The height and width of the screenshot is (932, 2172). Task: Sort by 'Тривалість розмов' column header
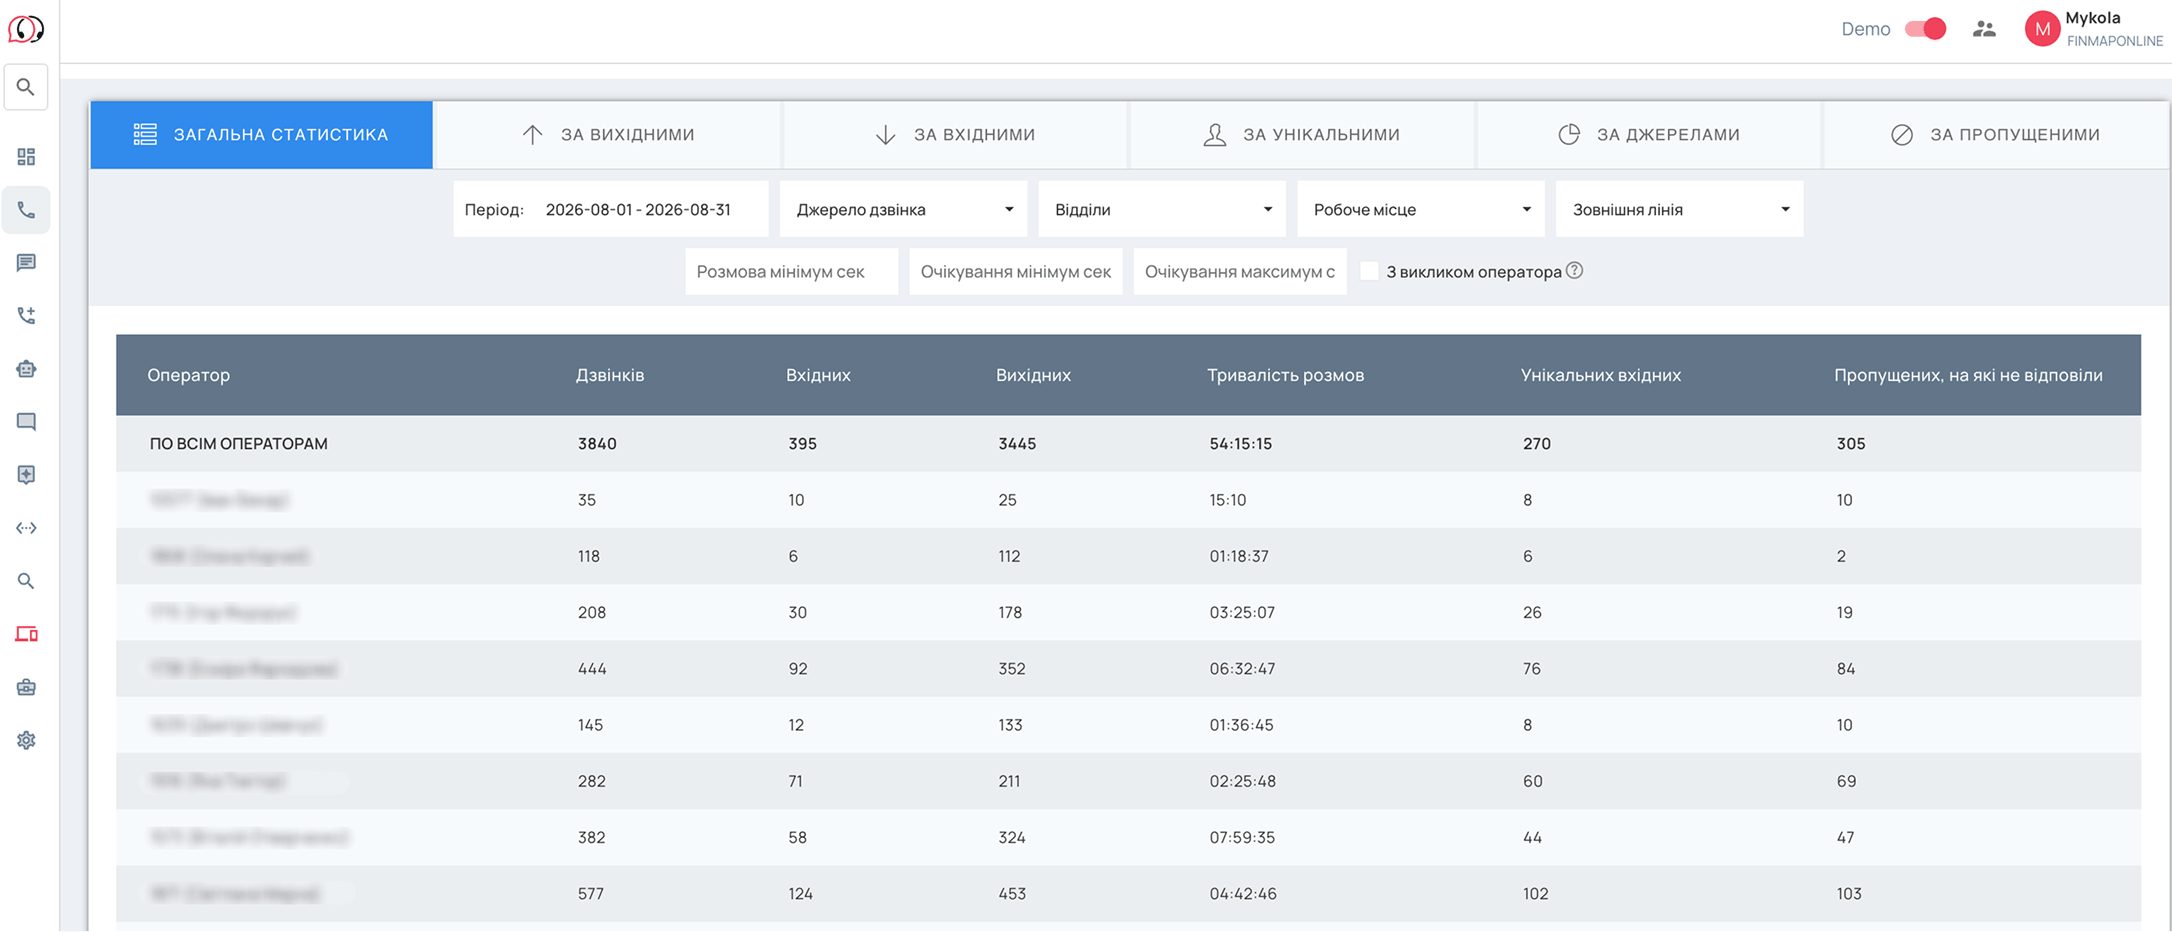click(x=1285, y=375)
